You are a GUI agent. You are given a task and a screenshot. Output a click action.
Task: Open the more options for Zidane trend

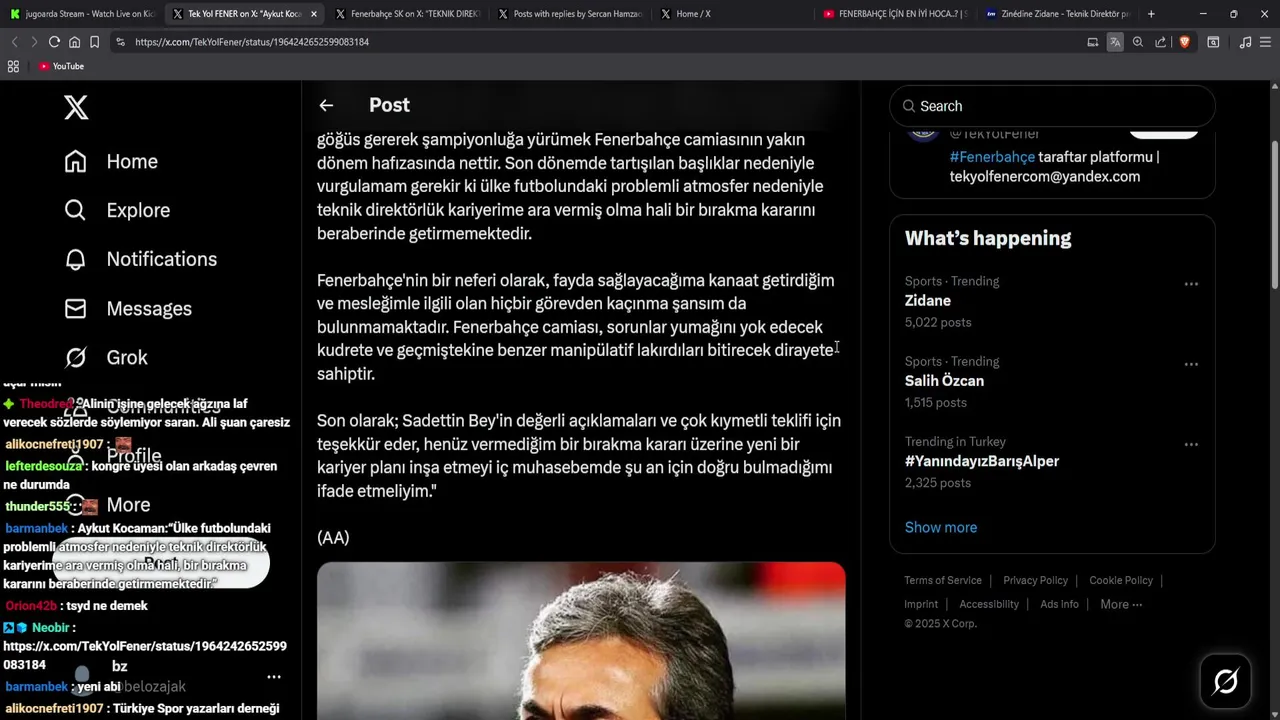(x=1191, y=284)
